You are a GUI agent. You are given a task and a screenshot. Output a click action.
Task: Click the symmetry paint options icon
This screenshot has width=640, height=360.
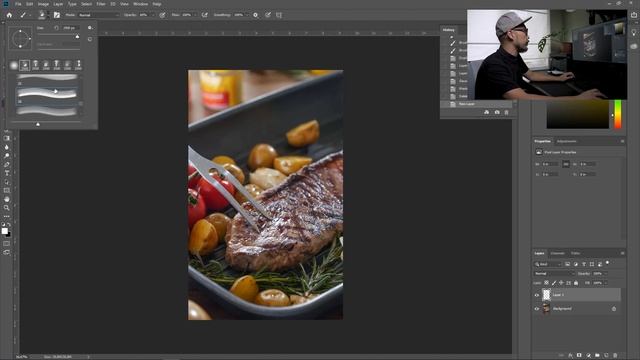point(279,15)
